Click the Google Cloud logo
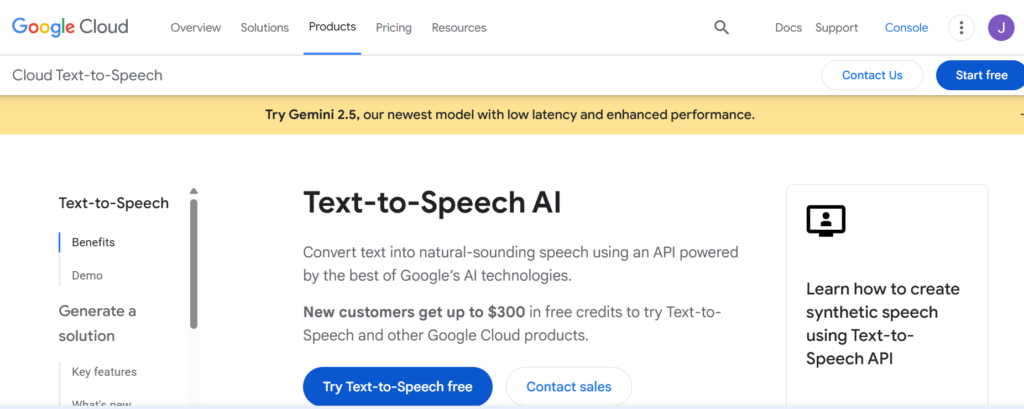 (70, 27)
